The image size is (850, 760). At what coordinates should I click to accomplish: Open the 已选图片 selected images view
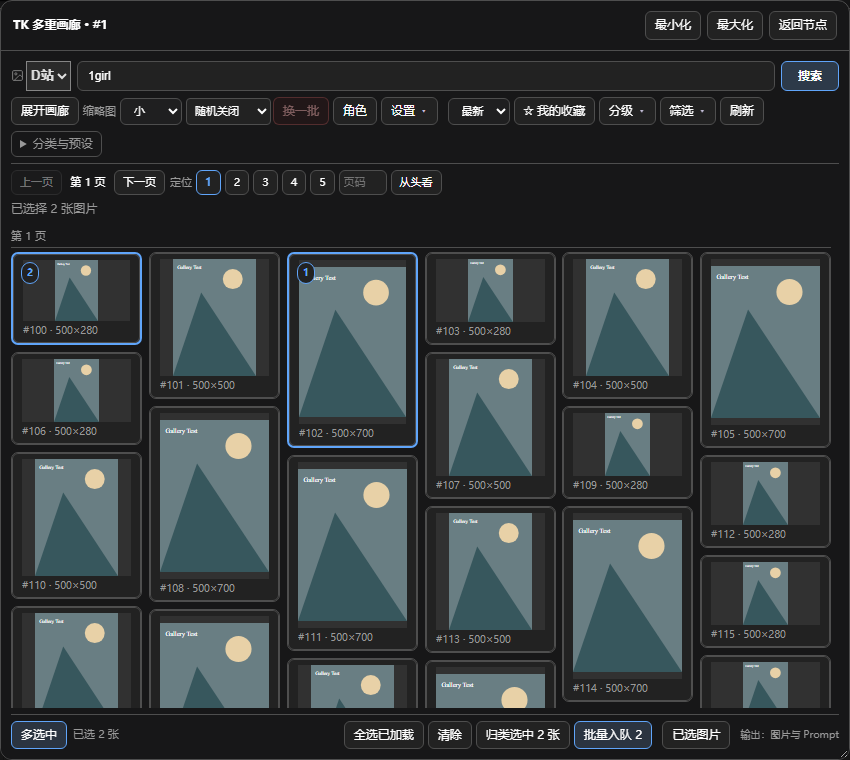click(696, 735)
